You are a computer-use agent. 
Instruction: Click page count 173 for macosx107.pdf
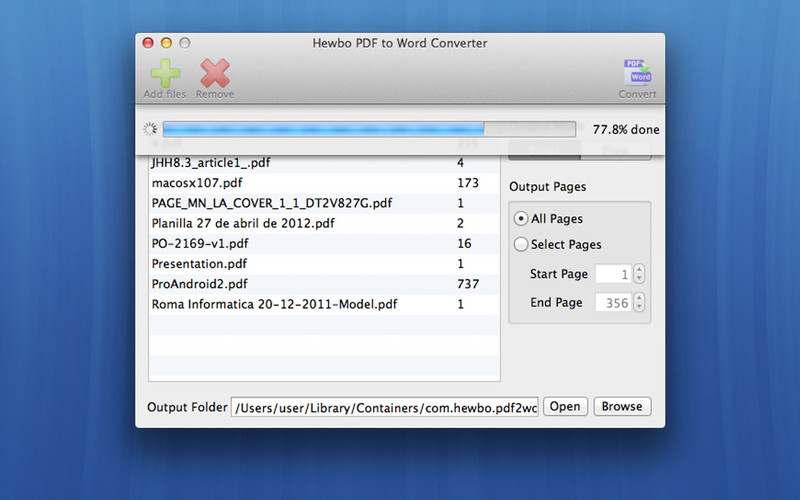[x=468, y=183]
